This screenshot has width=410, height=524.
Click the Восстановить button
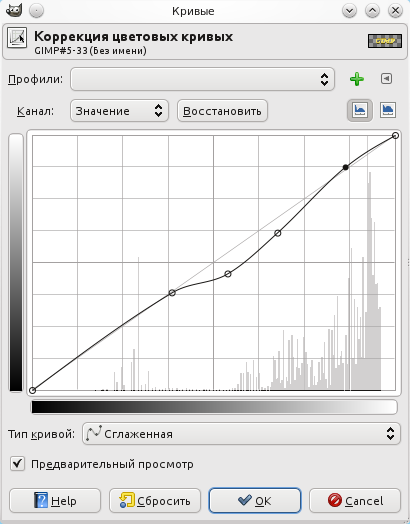(222, 111)
